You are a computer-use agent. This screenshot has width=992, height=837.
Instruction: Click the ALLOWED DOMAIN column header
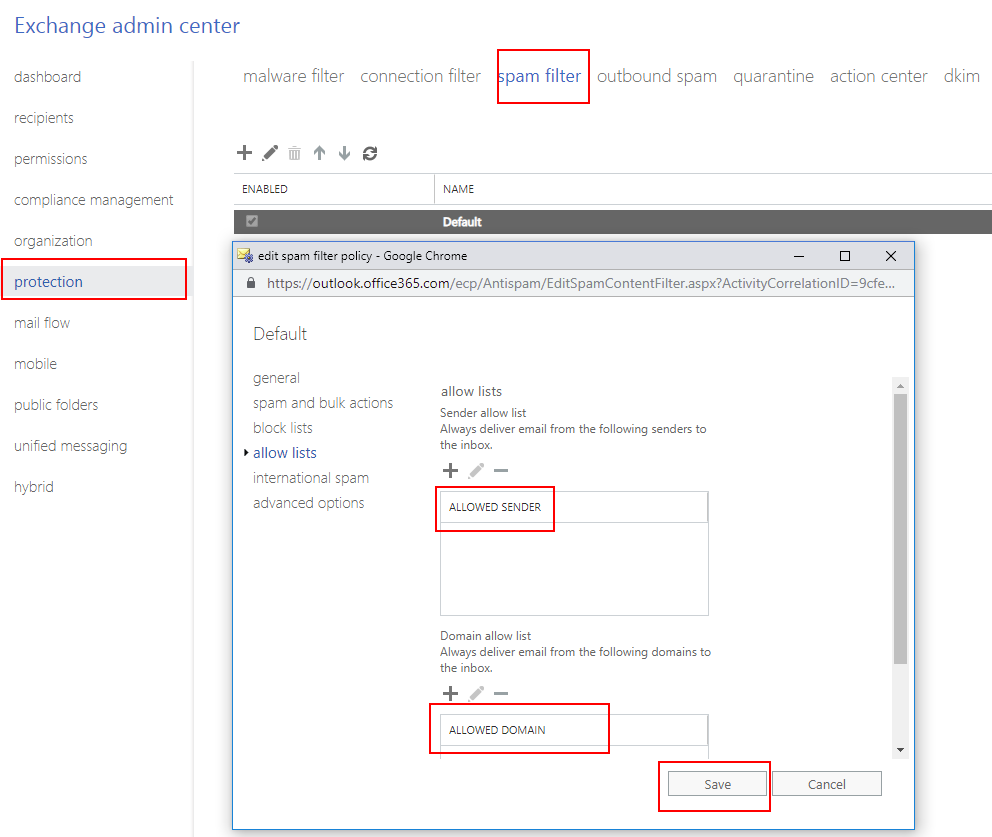[x=574, y=730]
